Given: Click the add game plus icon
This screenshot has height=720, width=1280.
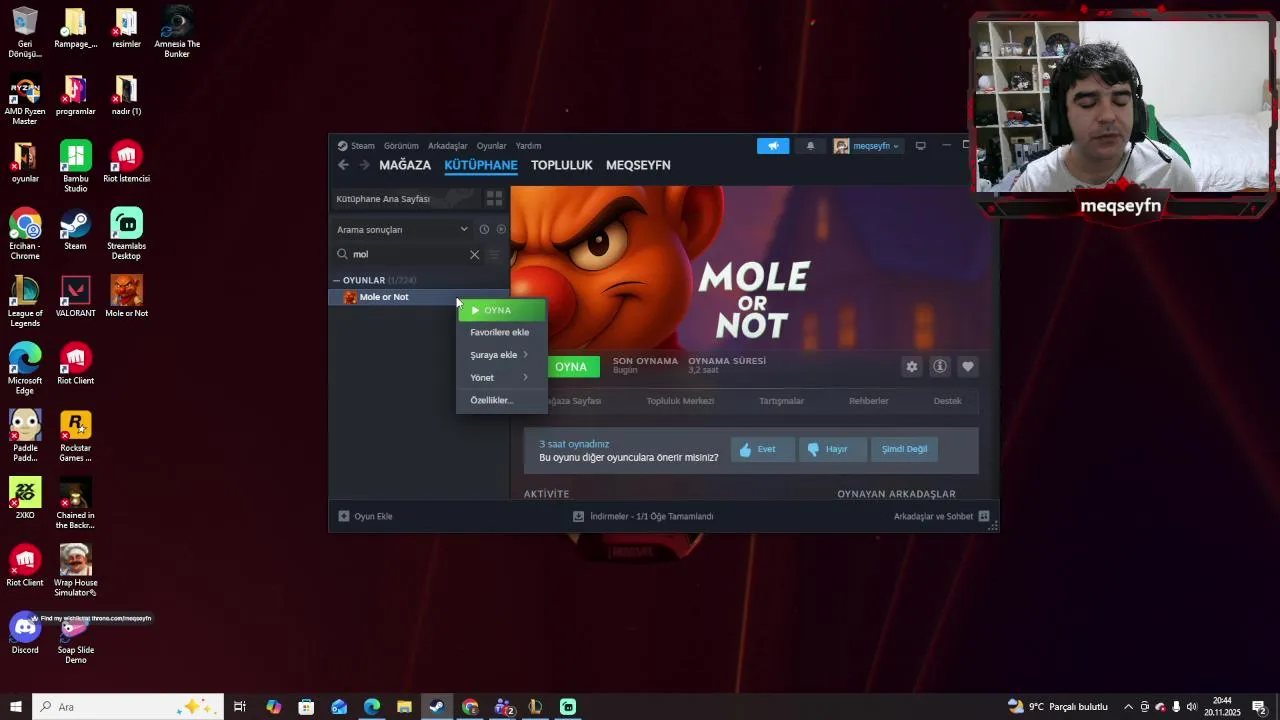Looking at the screenshot, I should [344, 517].
